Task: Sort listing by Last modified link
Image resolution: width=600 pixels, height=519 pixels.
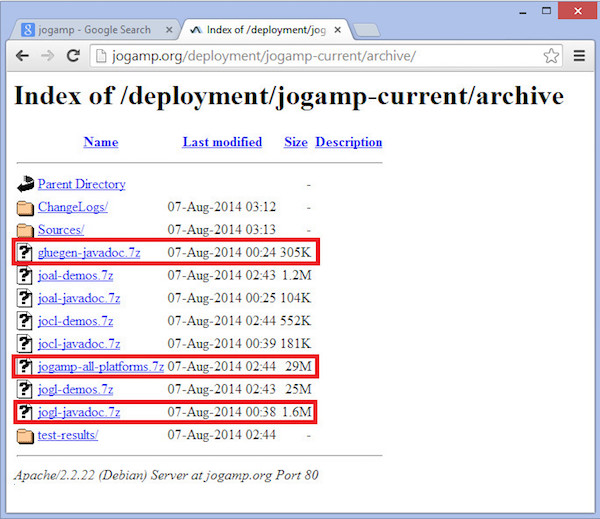Action: [222, 142]
